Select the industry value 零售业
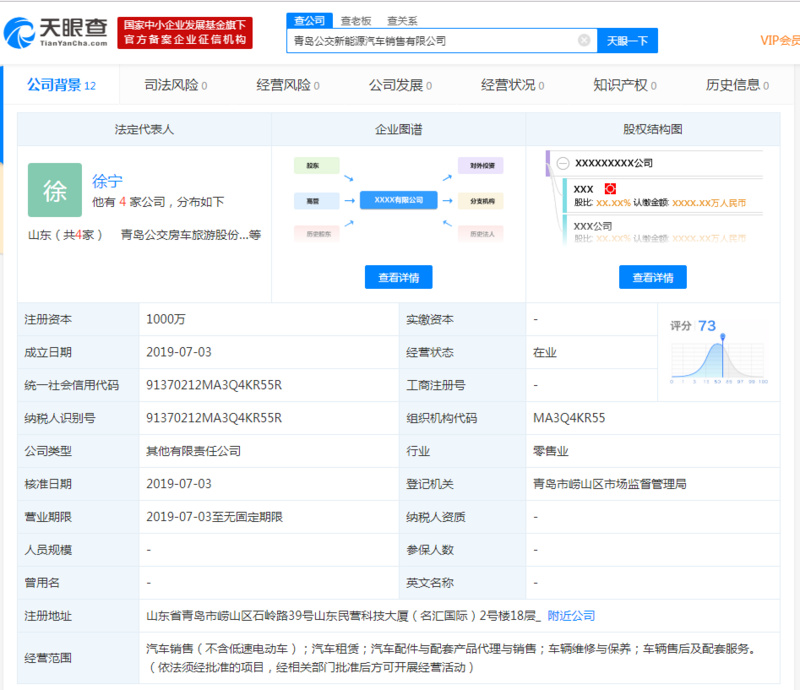Image resolution: width=800 pixels, height=690 pixels. [x=551, y=451]
